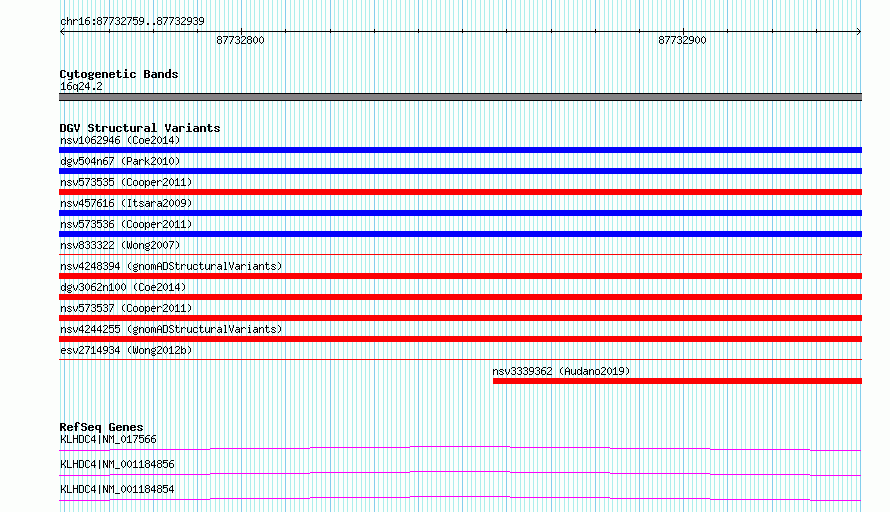Click the blue bar under dgv504n67

[460, 171]
